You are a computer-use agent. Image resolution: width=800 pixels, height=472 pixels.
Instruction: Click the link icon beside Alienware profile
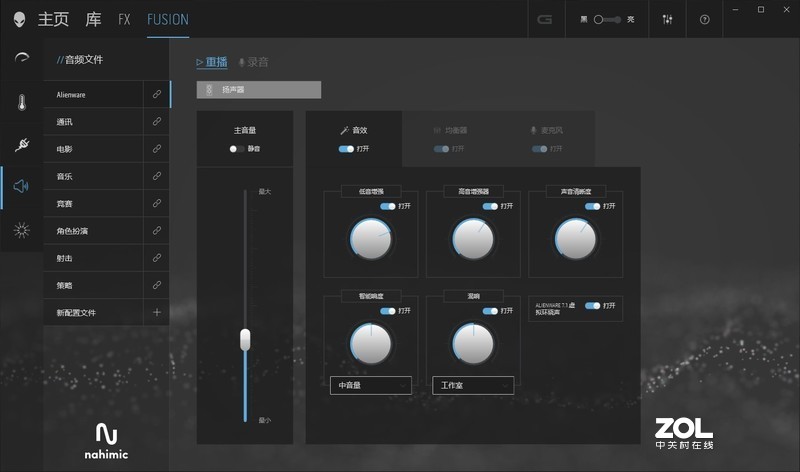coord(157,94)
